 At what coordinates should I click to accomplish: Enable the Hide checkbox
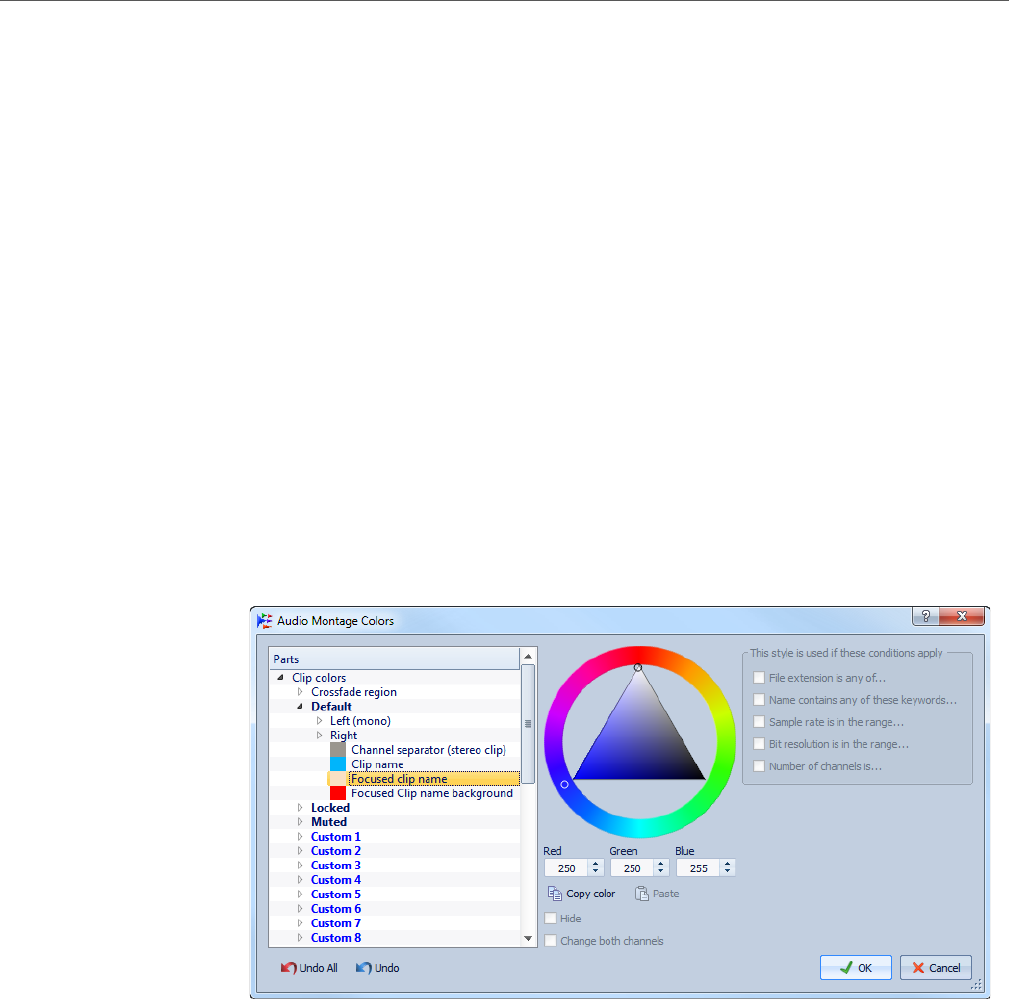[x=550, y=919]
